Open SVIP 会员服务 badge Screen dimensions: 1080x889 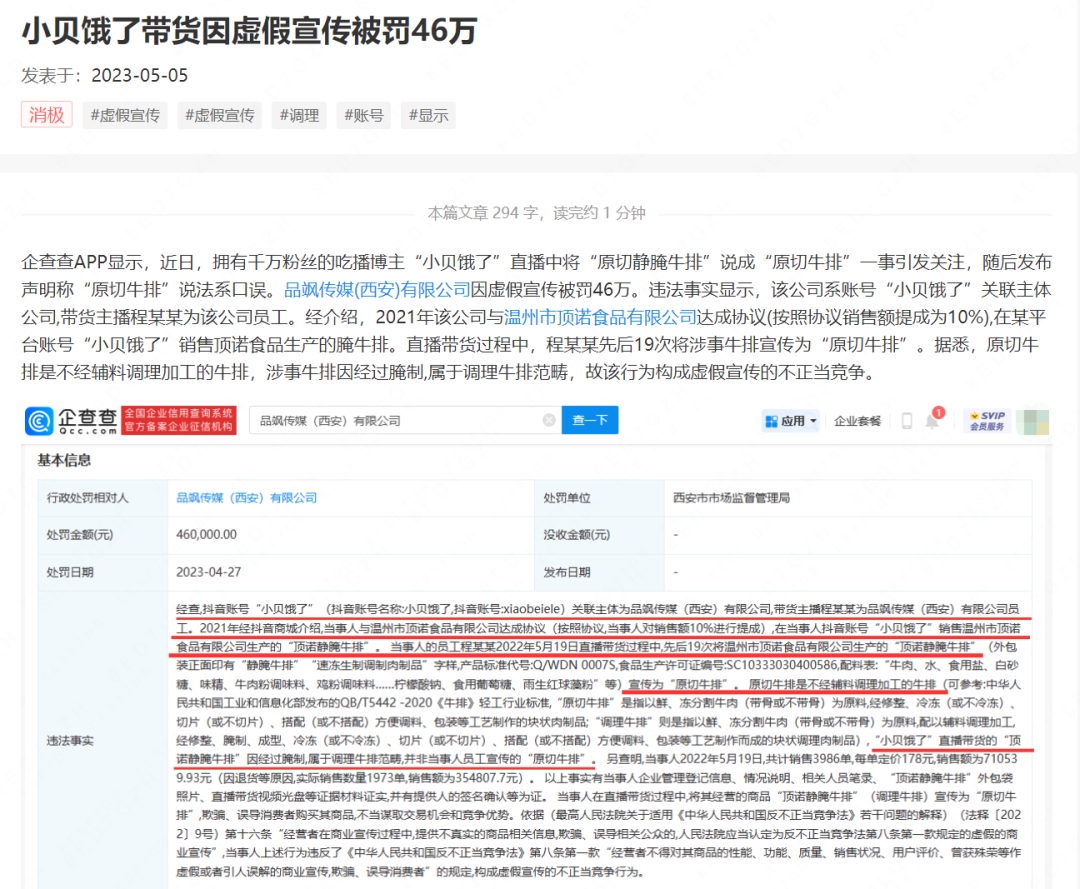(986, 421)
